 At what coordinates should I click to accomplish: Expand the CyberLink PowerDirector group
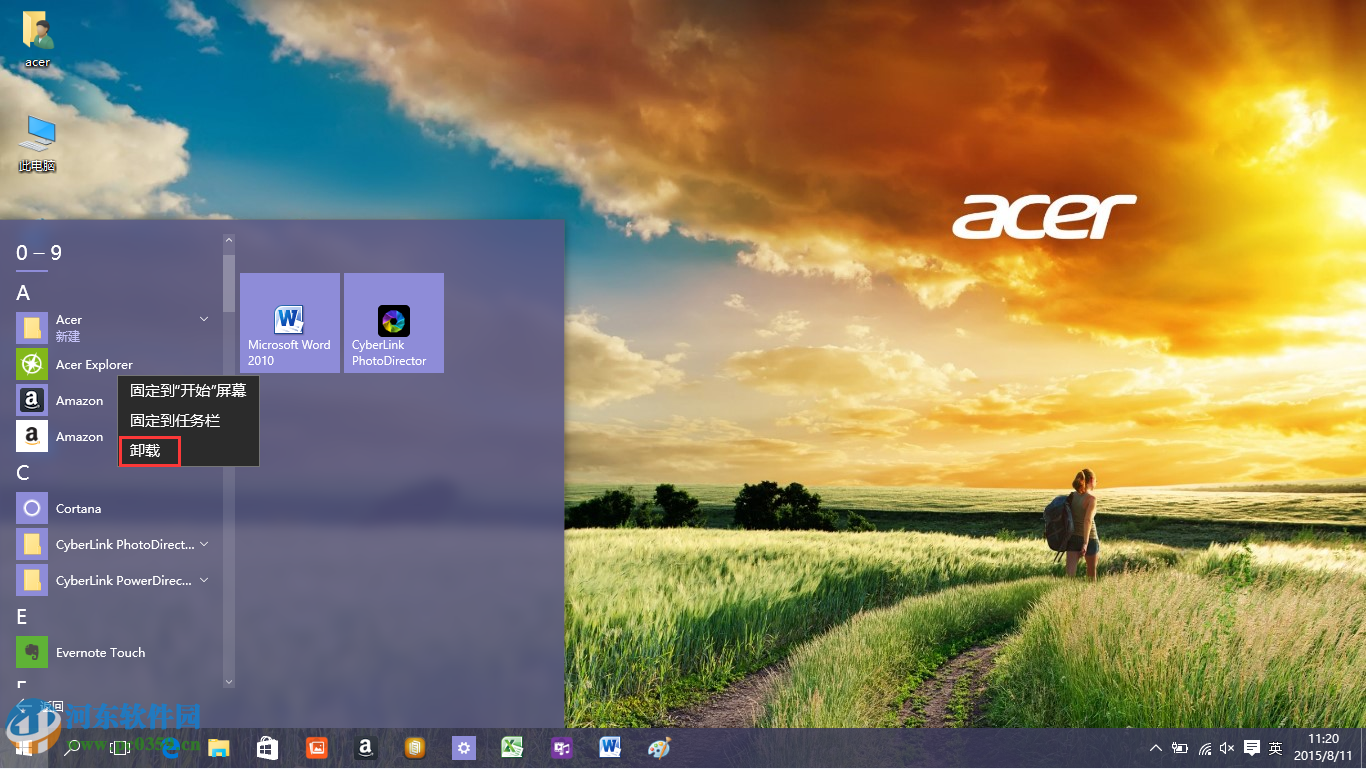click(204, 580)
